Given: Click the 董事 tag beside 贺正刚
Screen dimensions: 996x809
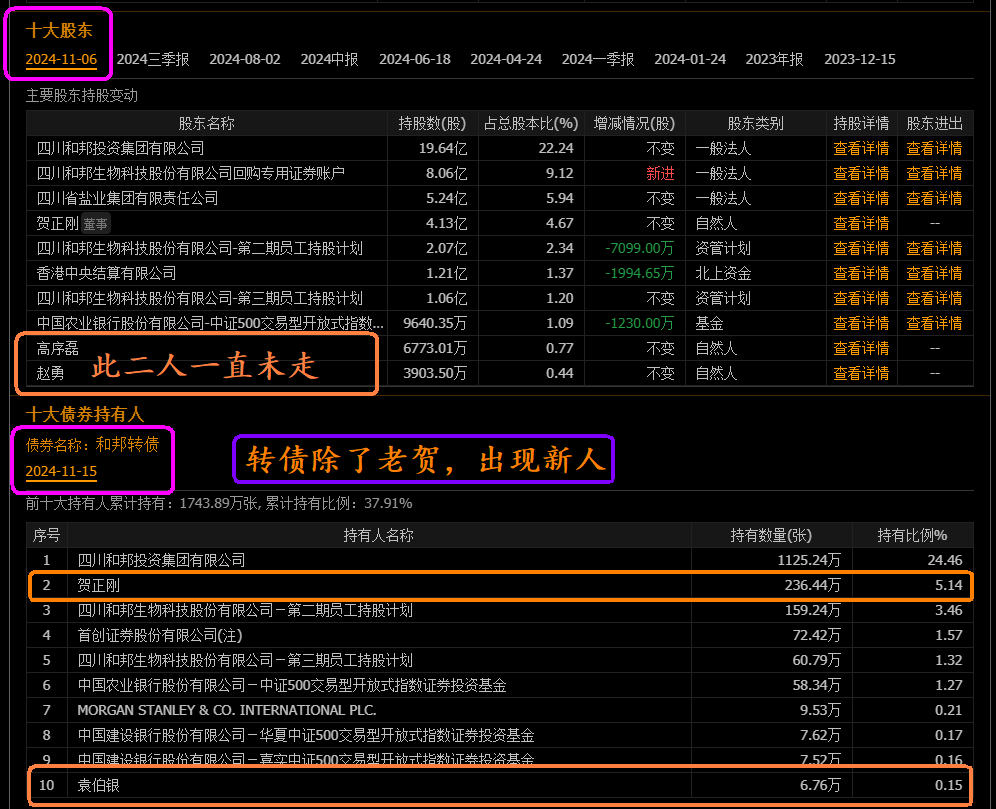Looking at the screenshot, I should [x=95, y=224].
